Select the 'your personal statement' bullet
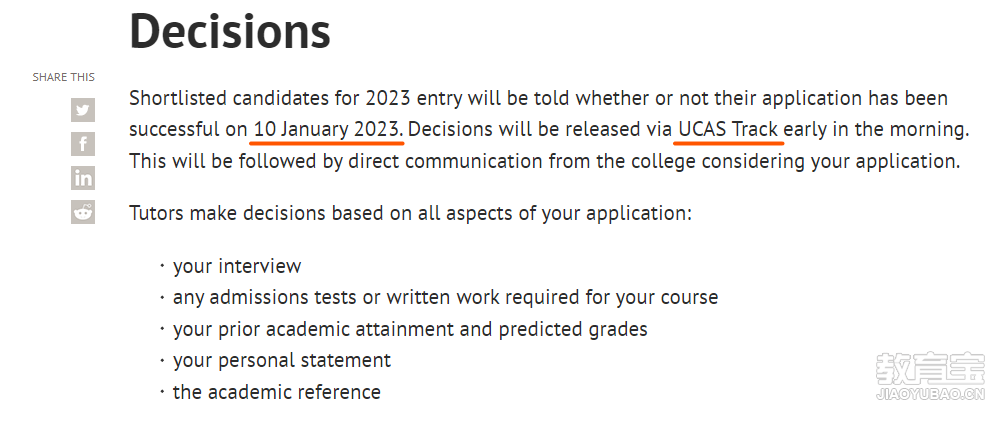This screenshot has height=423, width=1006. tap(282, 361)
